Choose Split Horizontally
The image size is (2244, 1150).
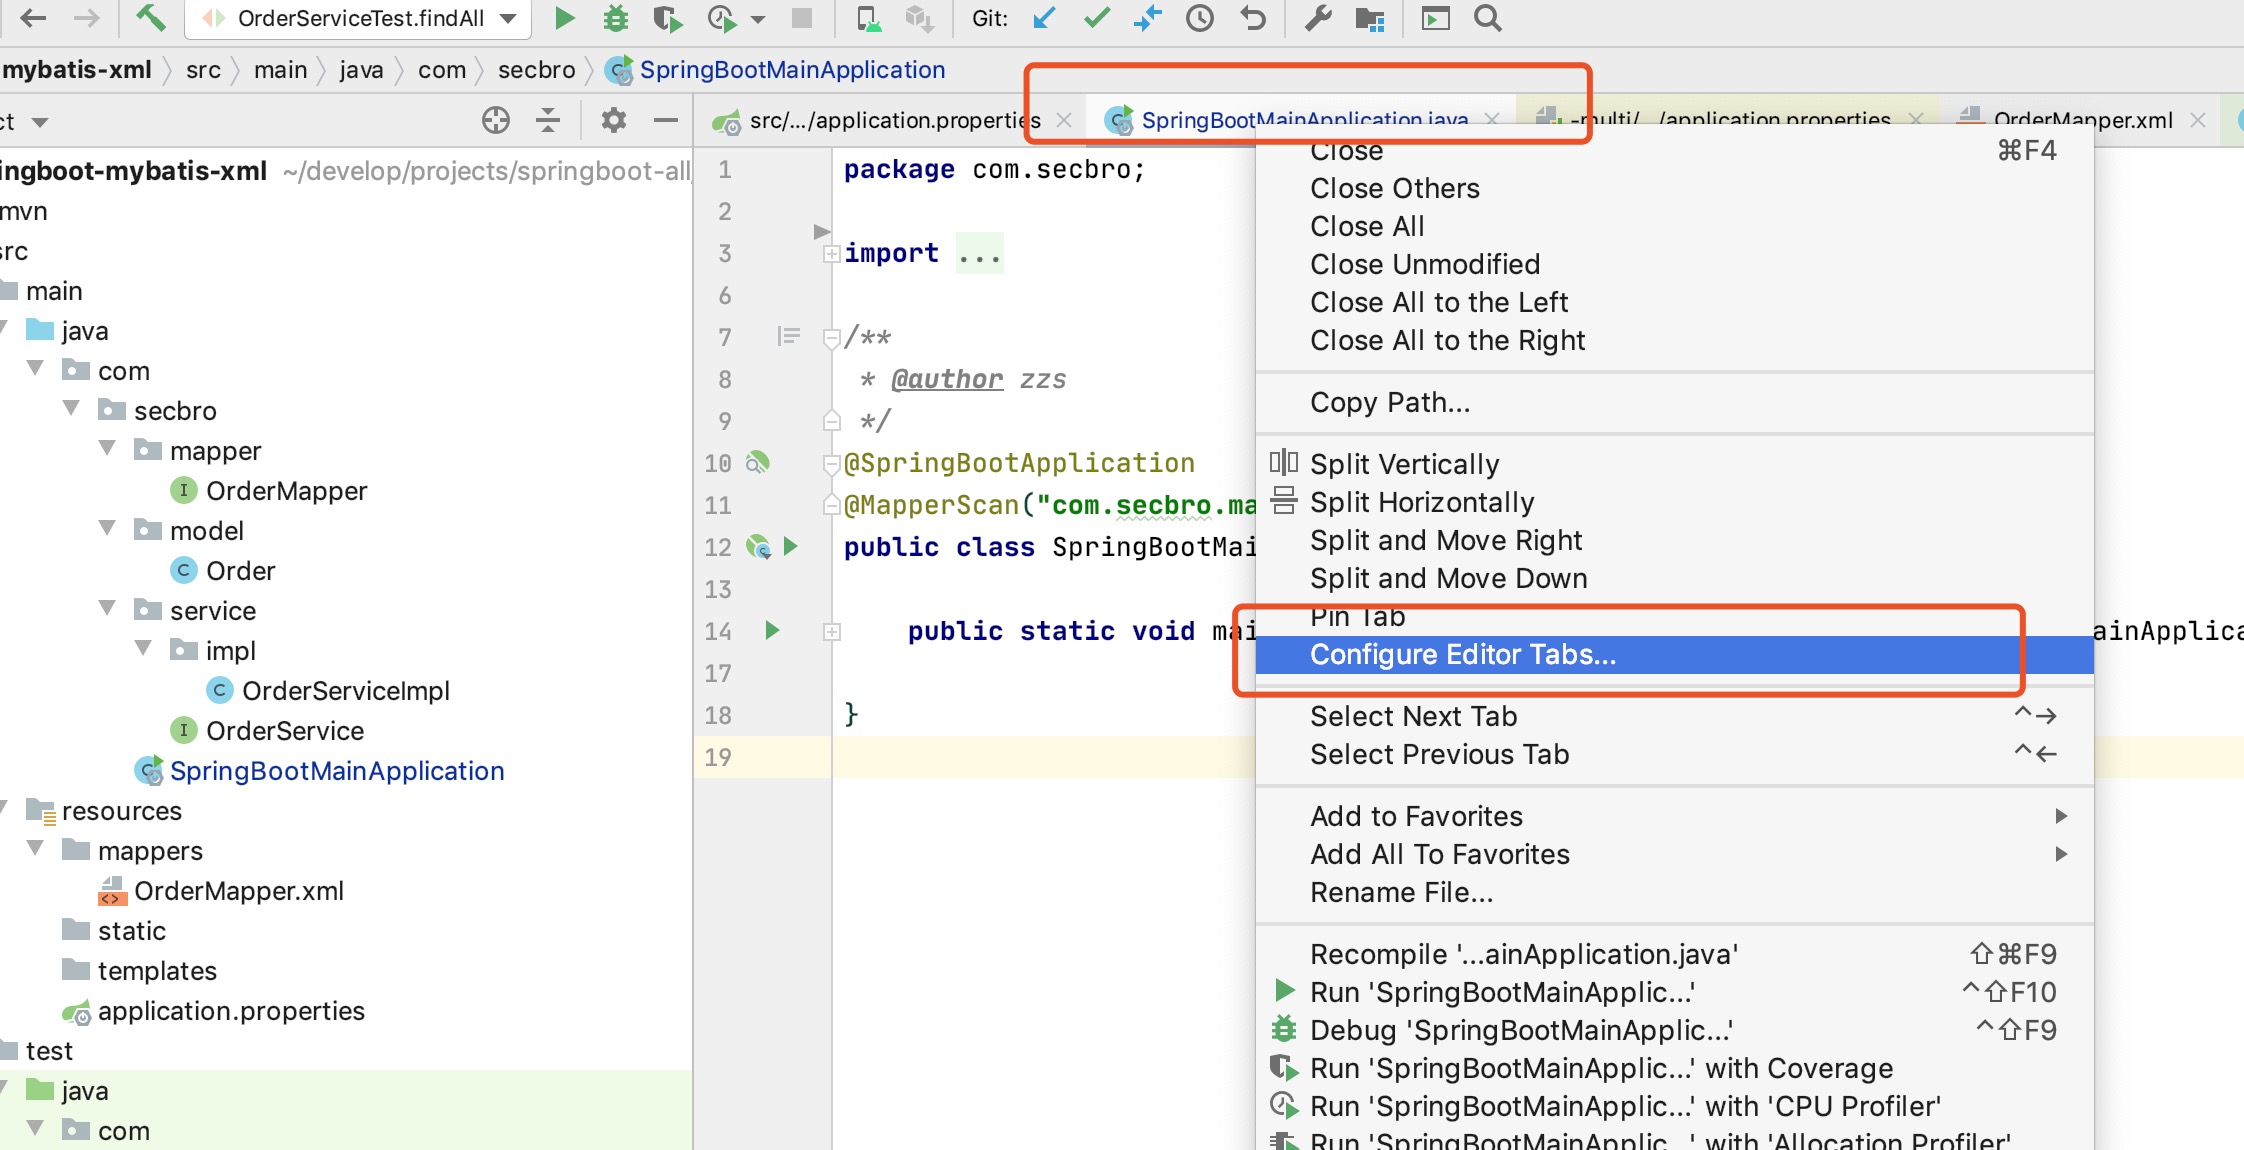click(1674, 502)
